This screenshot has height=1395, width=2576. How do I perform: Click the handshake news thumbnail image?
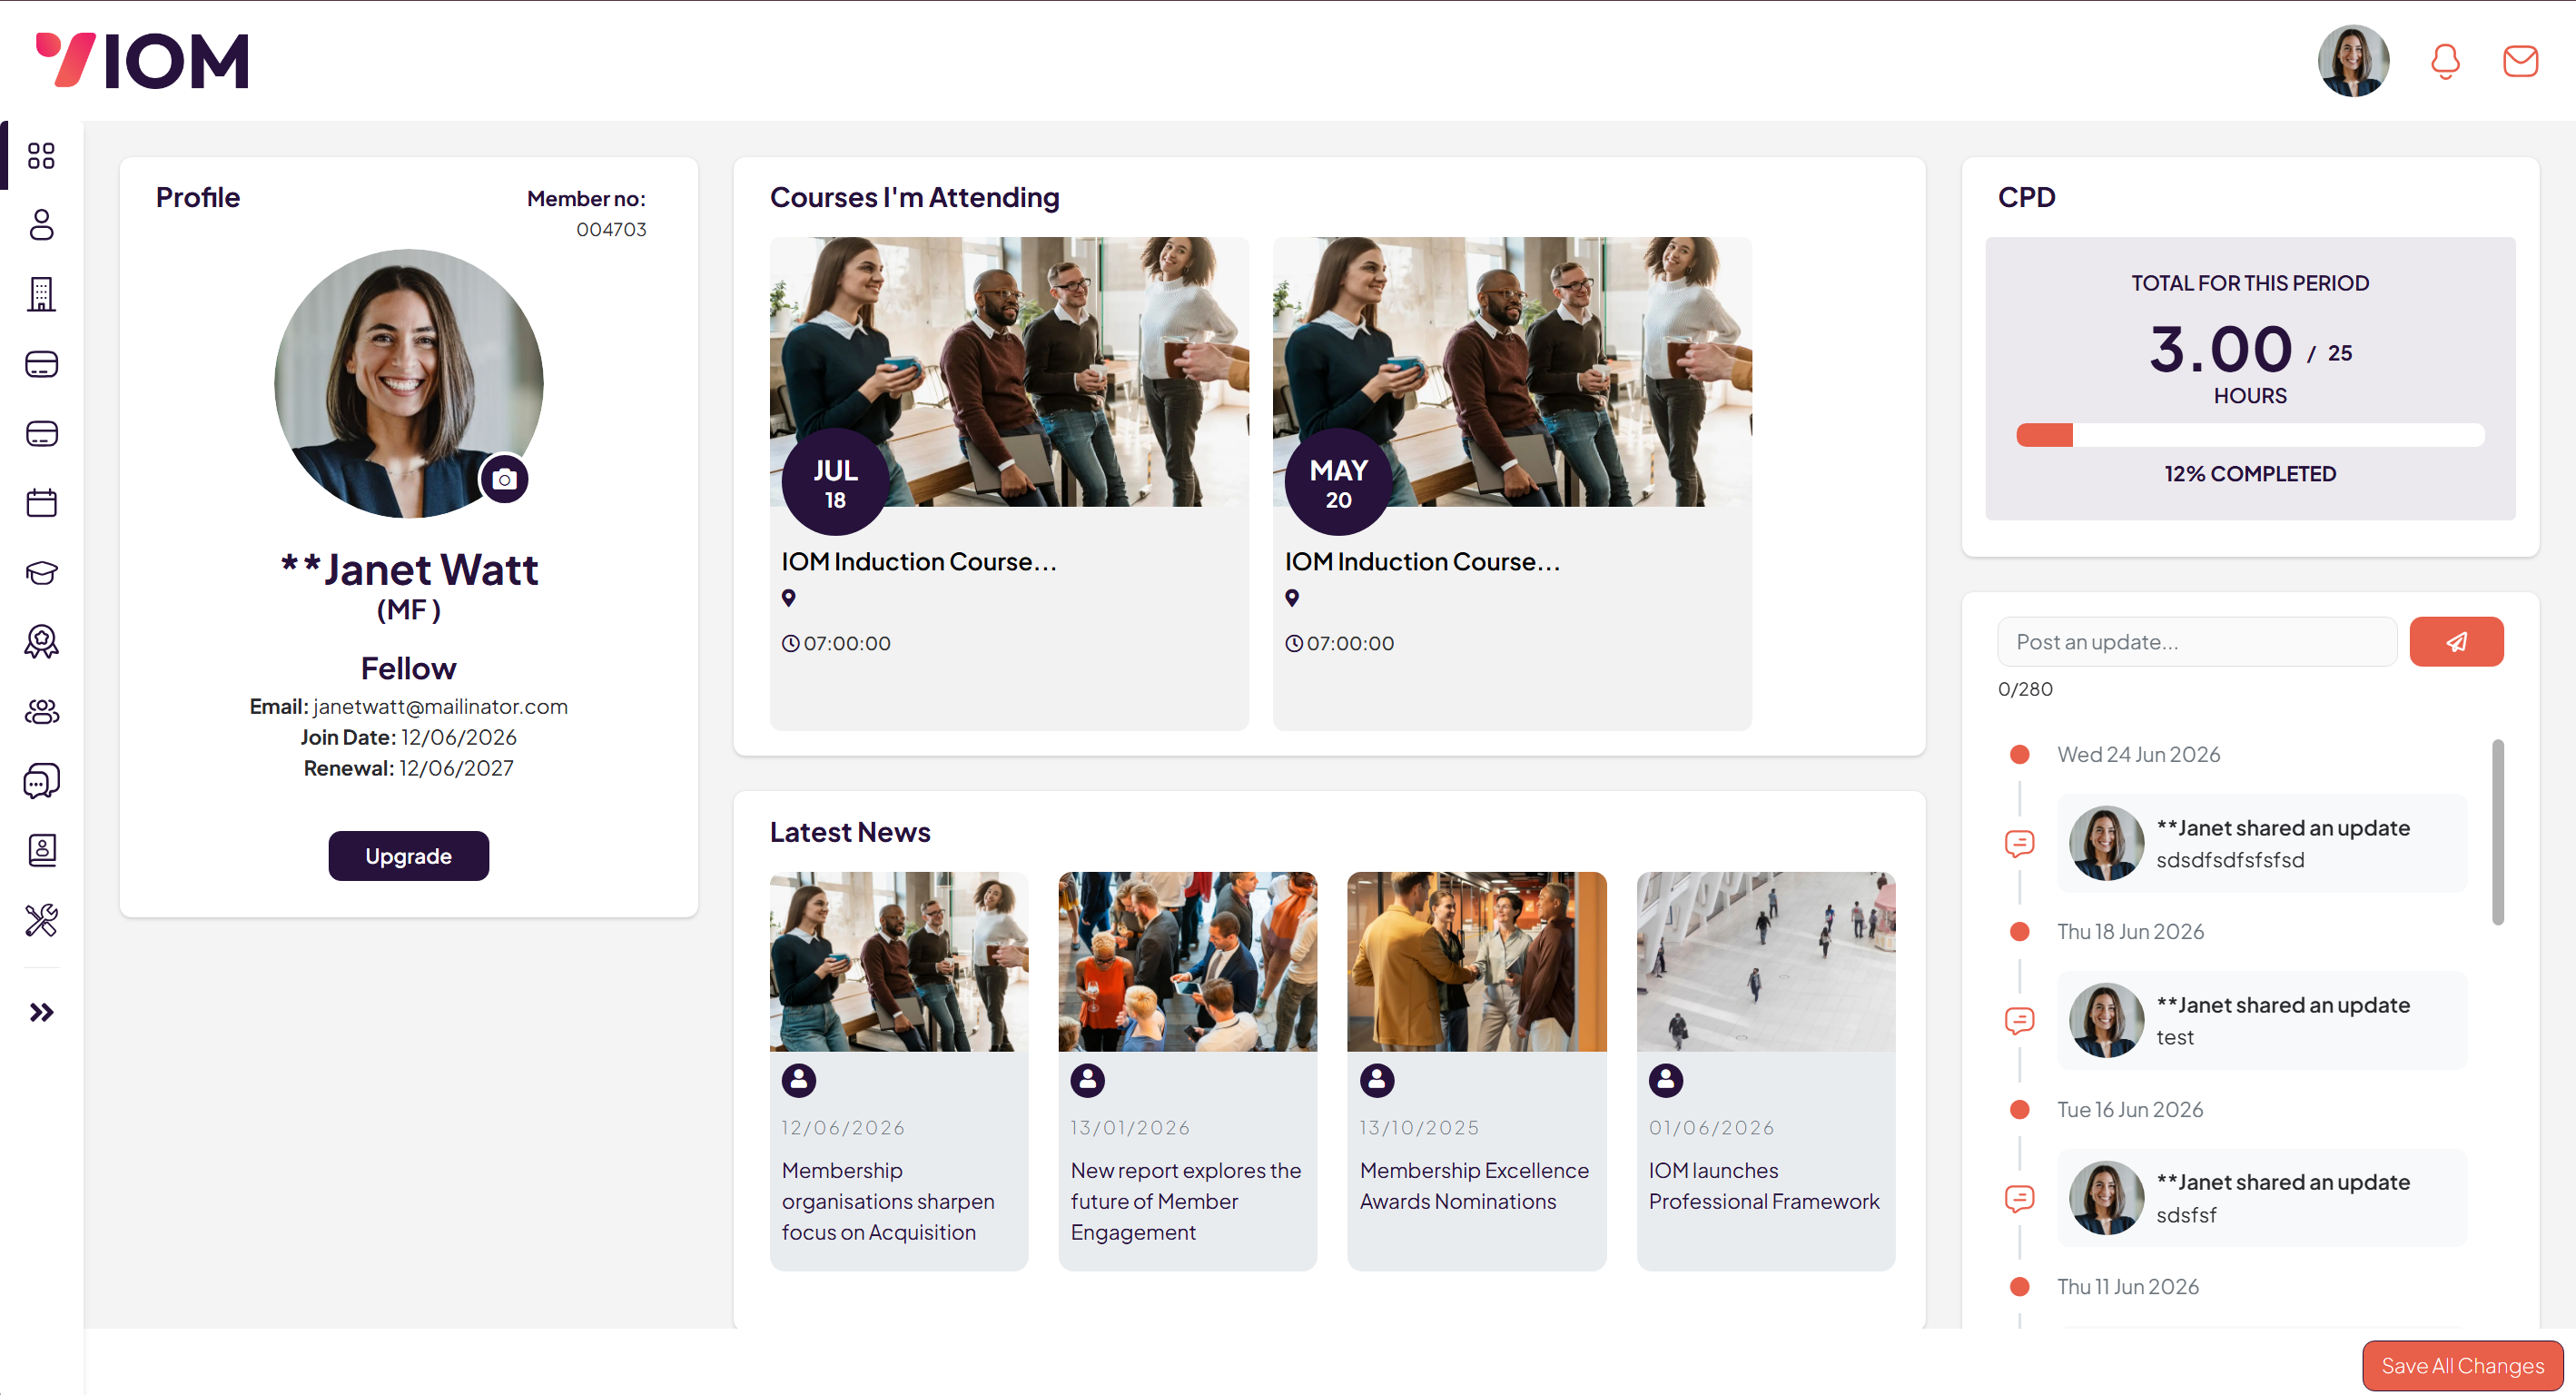(1476, 961)
